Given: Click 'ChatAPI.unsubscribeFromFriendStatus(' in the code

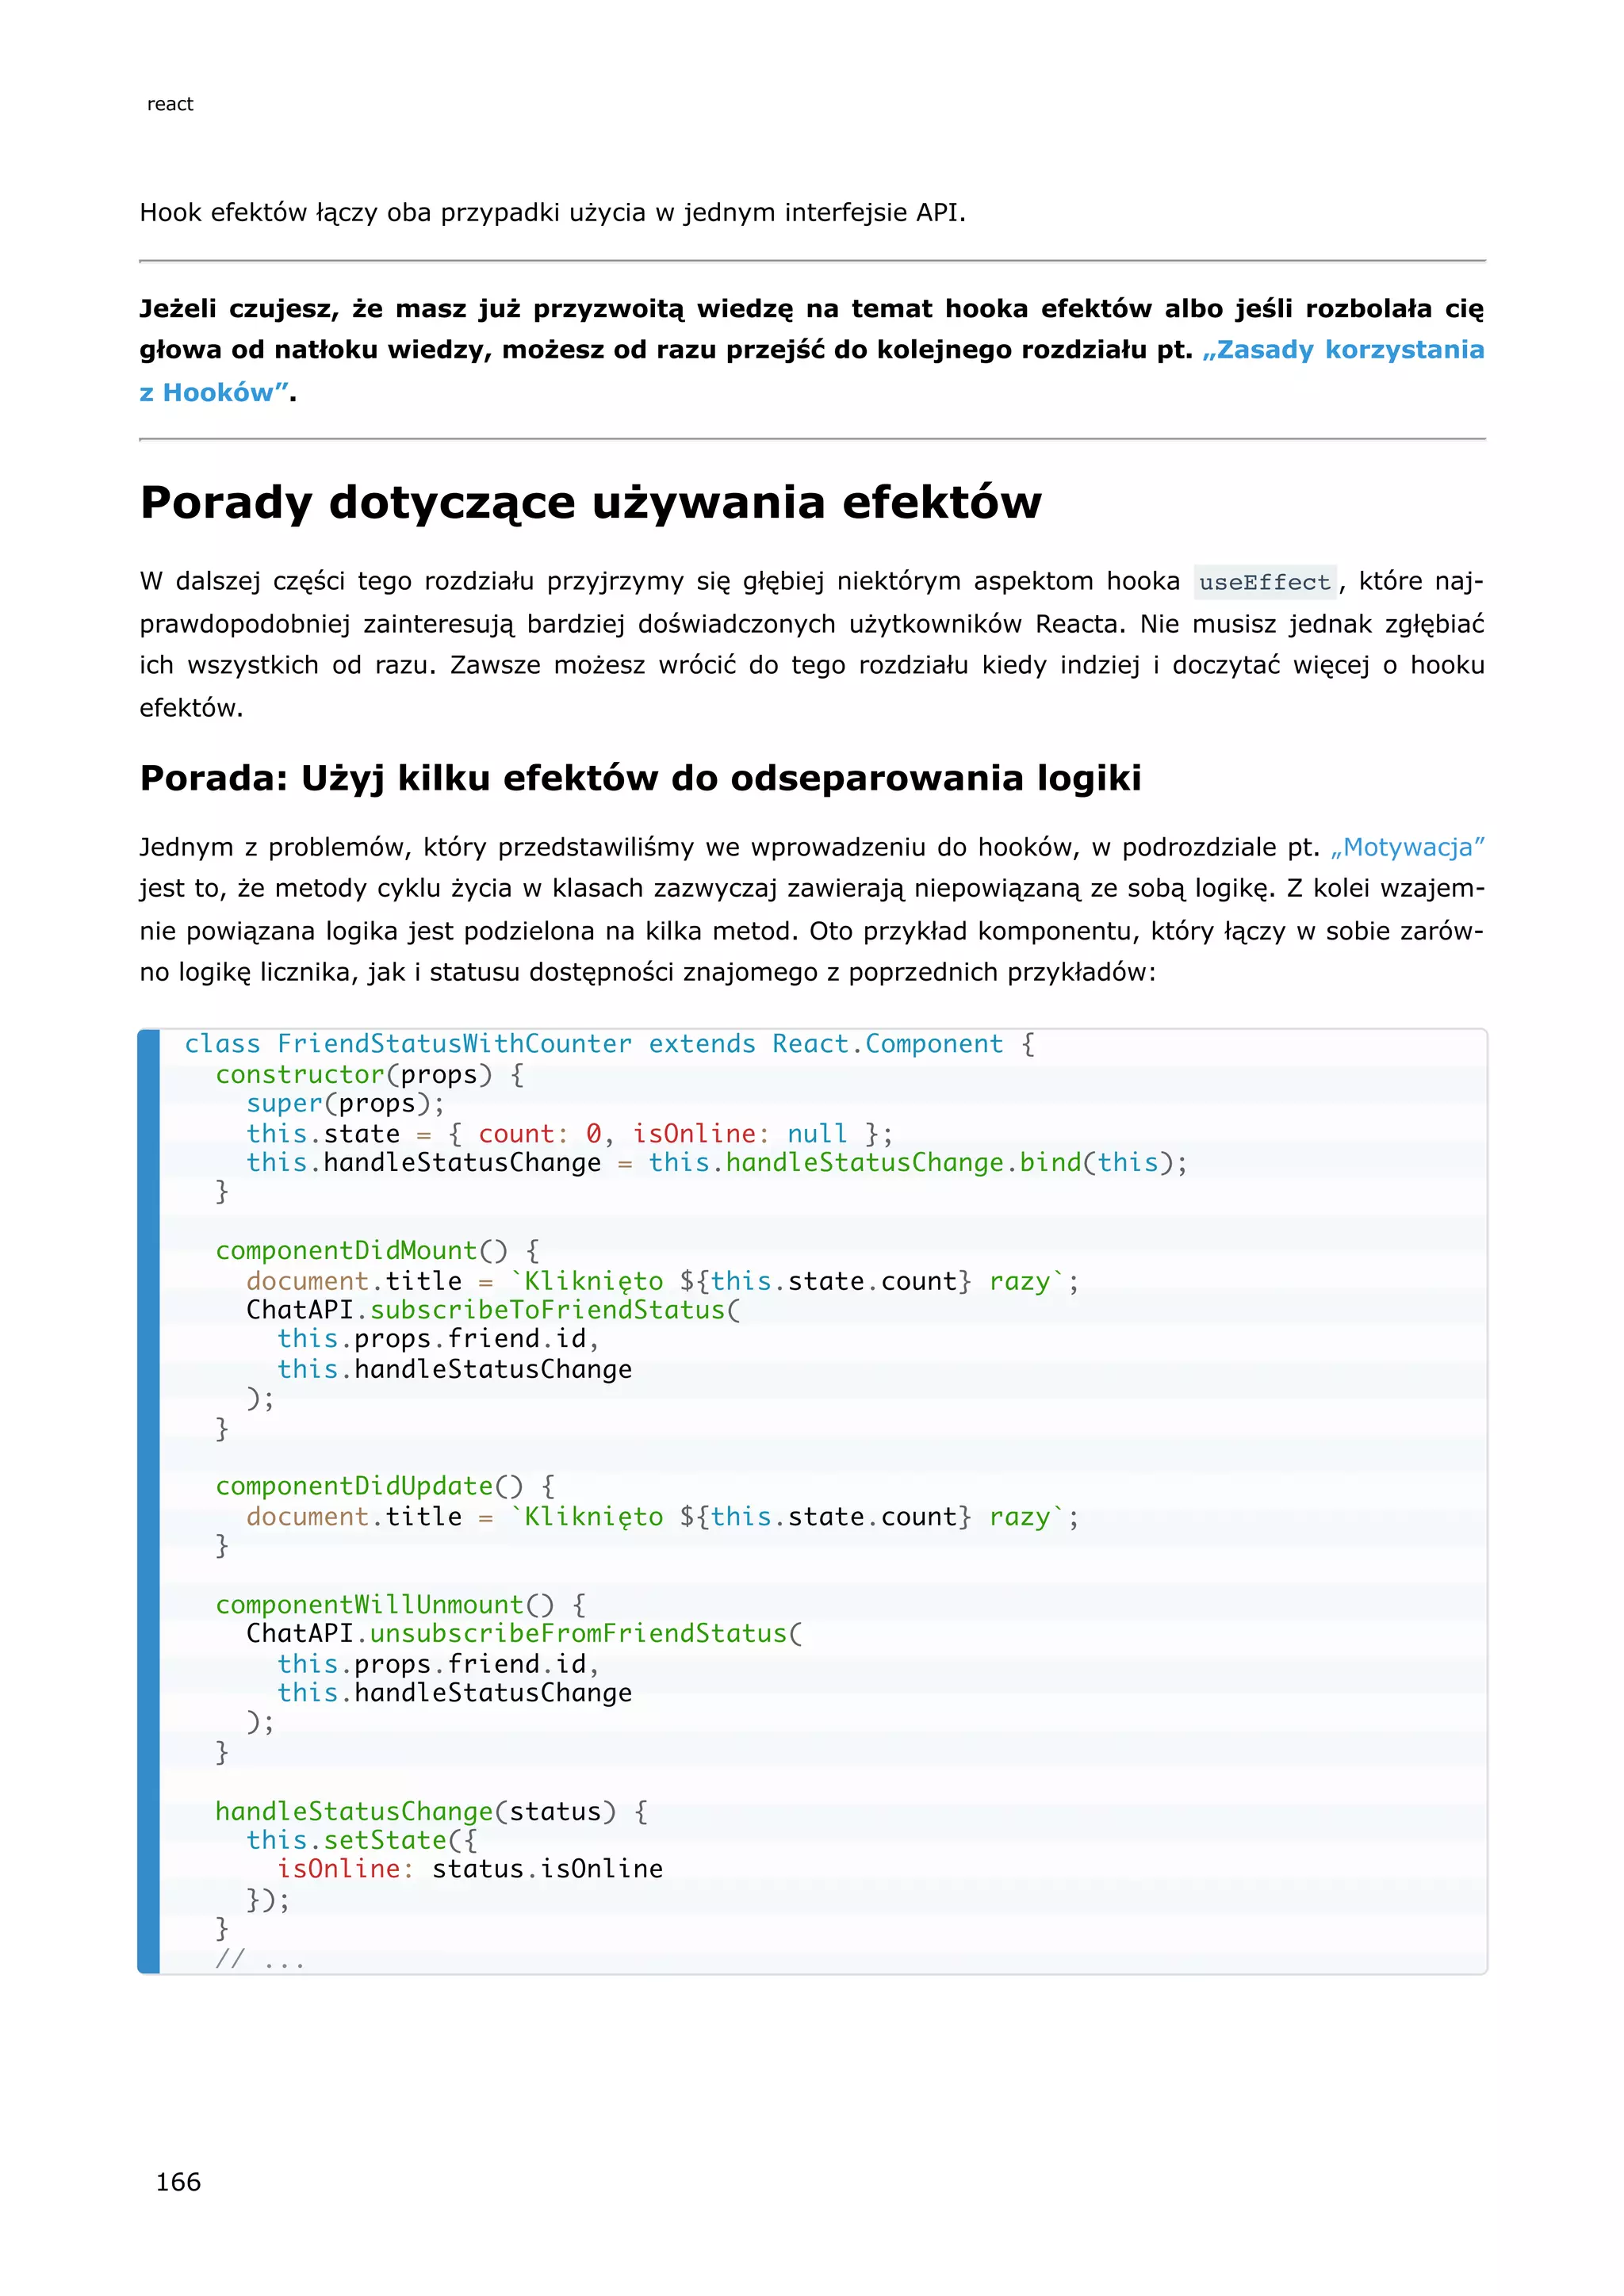Looking at the screenshot, I should pyautogui.click(x=524, y=1633).
